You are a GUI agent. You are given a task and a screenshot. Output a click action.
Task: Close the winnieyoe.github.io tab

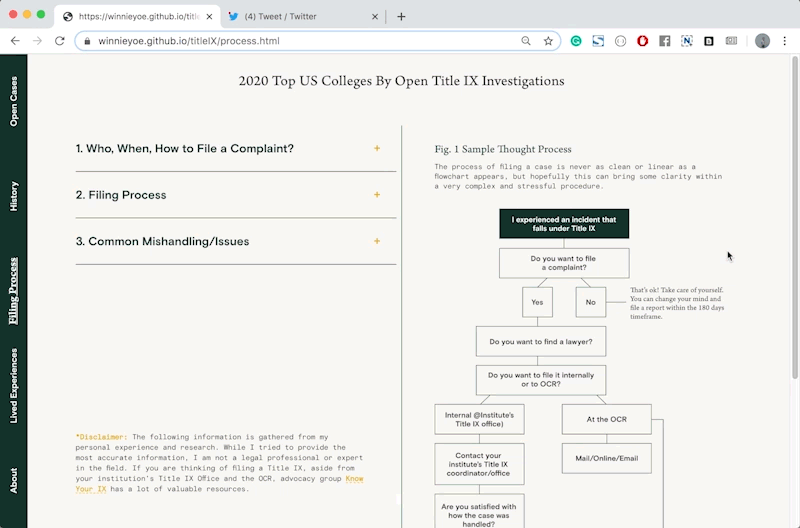(209, 16)
